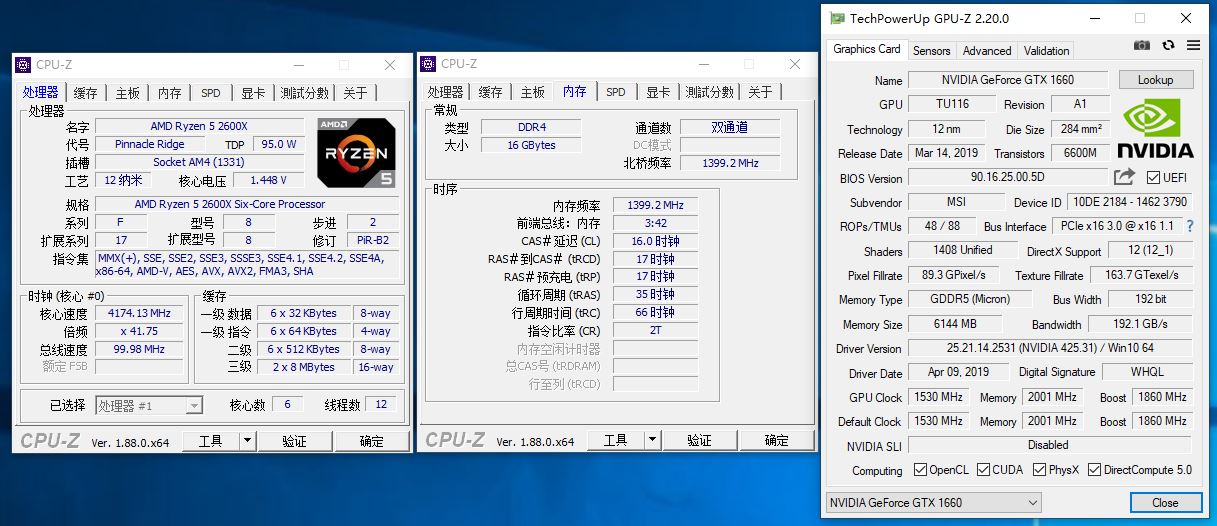Image resolution: width=1217 pixels, height=526 pixels.
Task: Click the right CPU-Z title bar icon
Action: (429, 64)
